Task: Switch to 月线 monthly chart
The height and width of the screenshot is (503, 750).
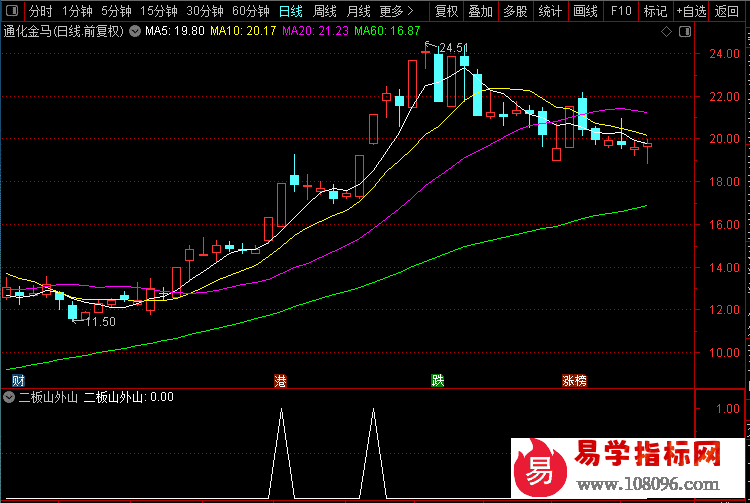Action: 358,11
